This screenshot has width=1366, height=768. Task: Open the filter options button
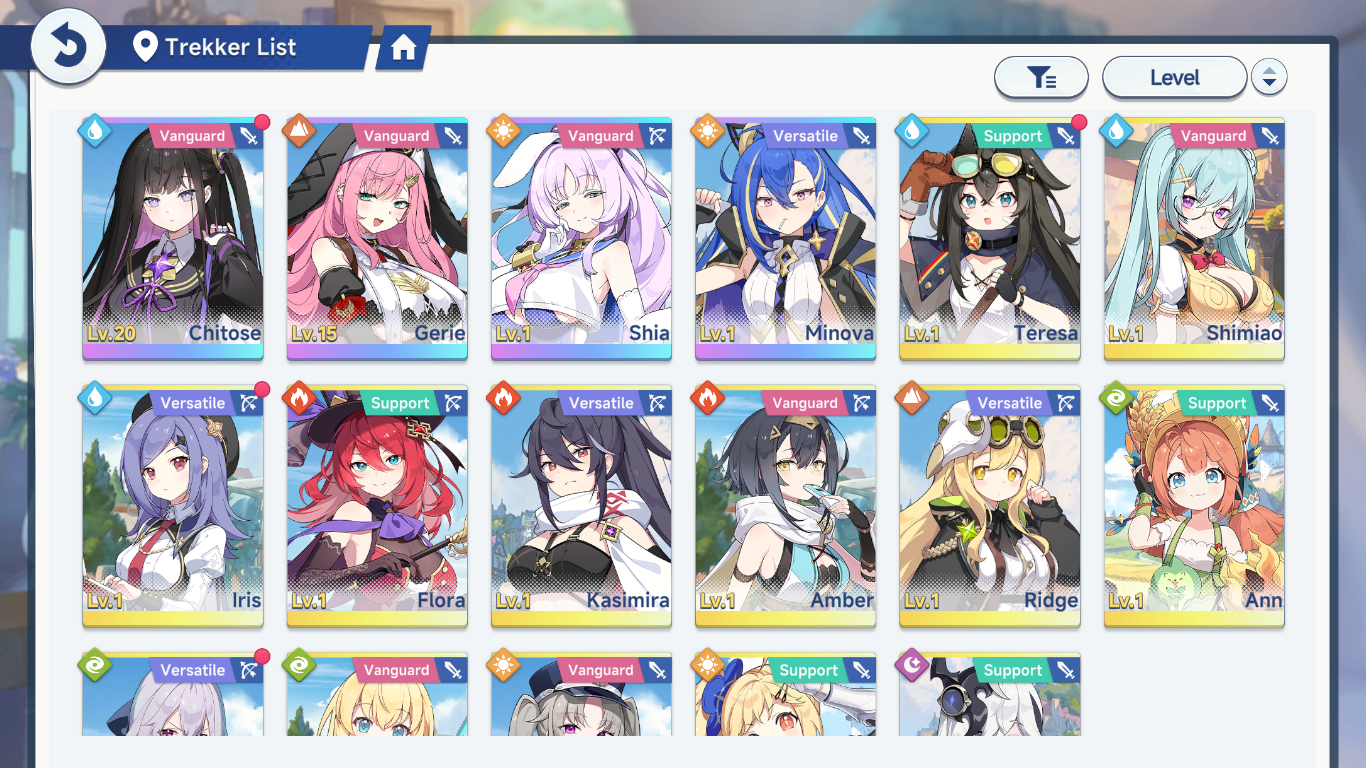pyautogui.click(x=1041, y=77)
